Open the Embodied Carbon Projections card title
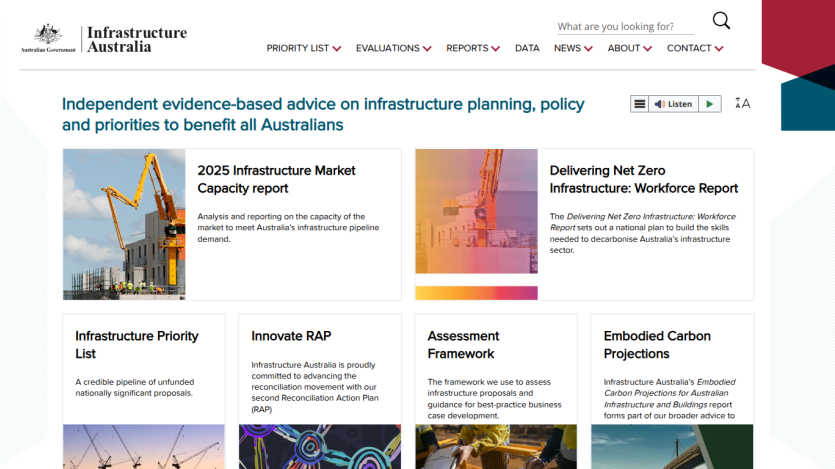Image resolution: width=835 pixels, height=469 pixels. pos(657,345)
